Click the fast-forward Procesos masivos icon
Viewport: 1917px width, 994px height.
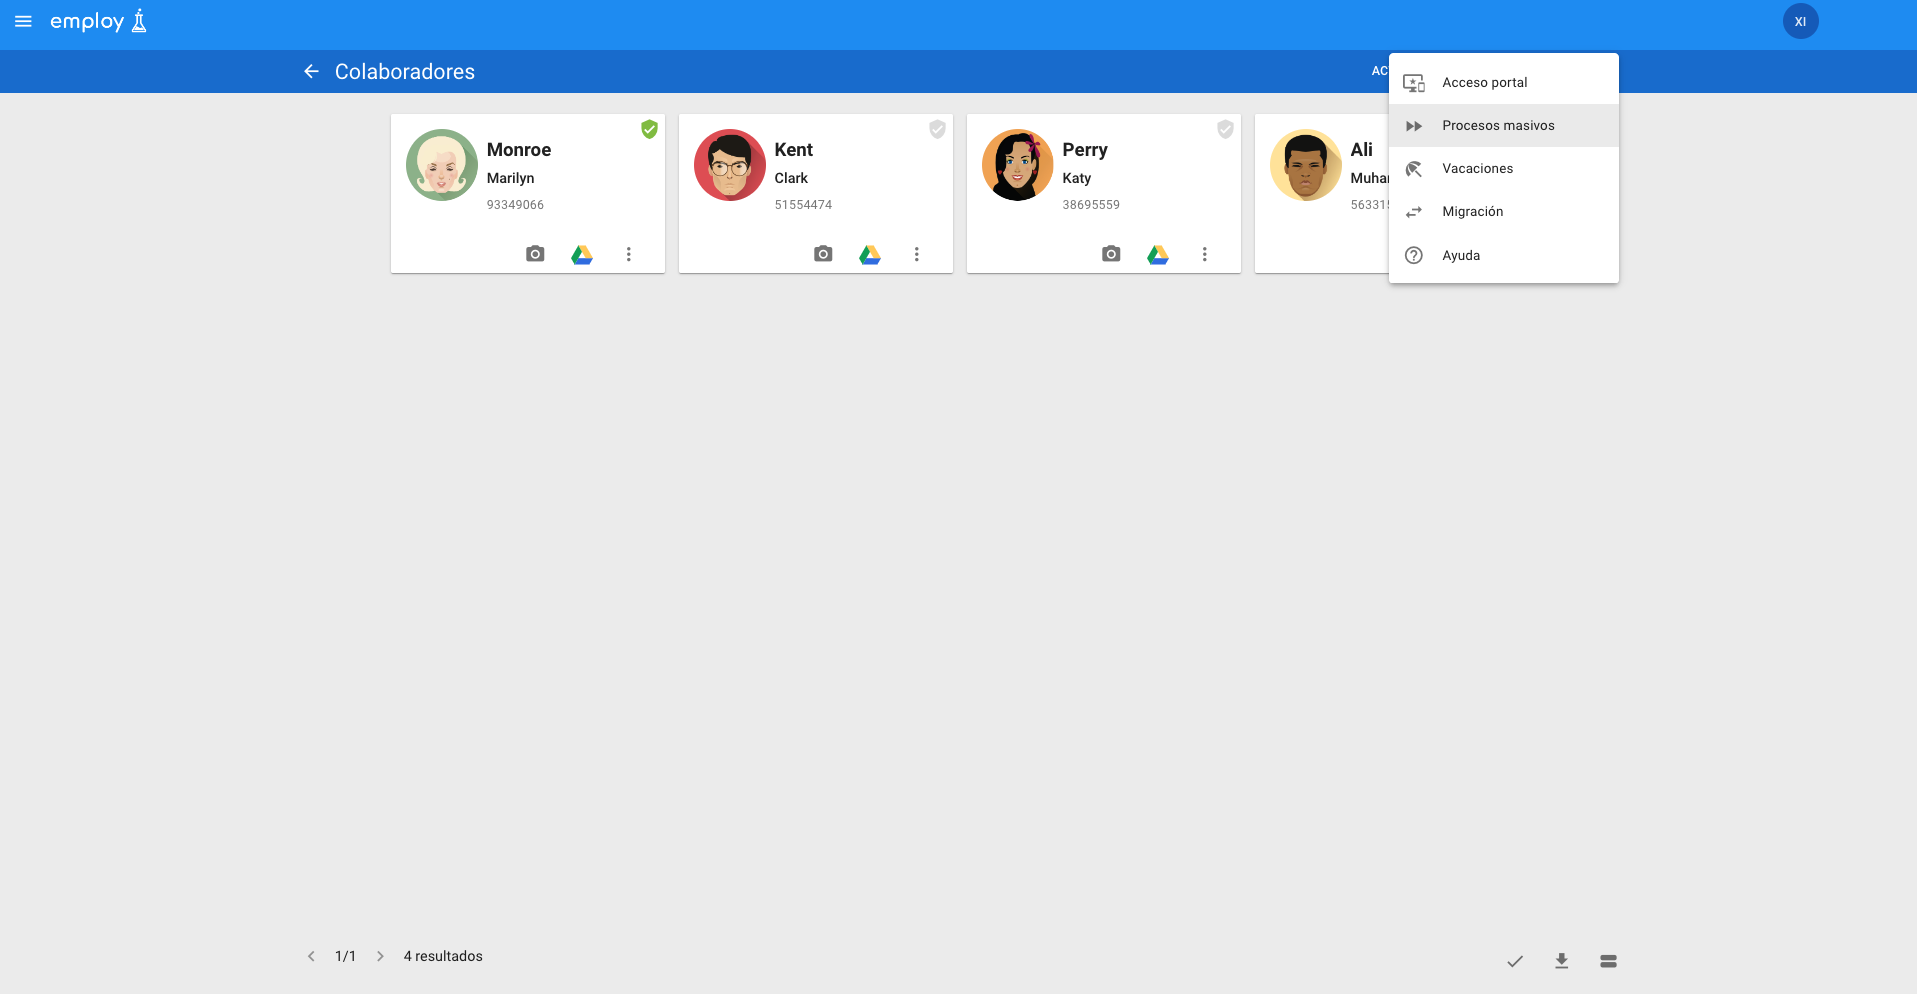click(1414, 126)
